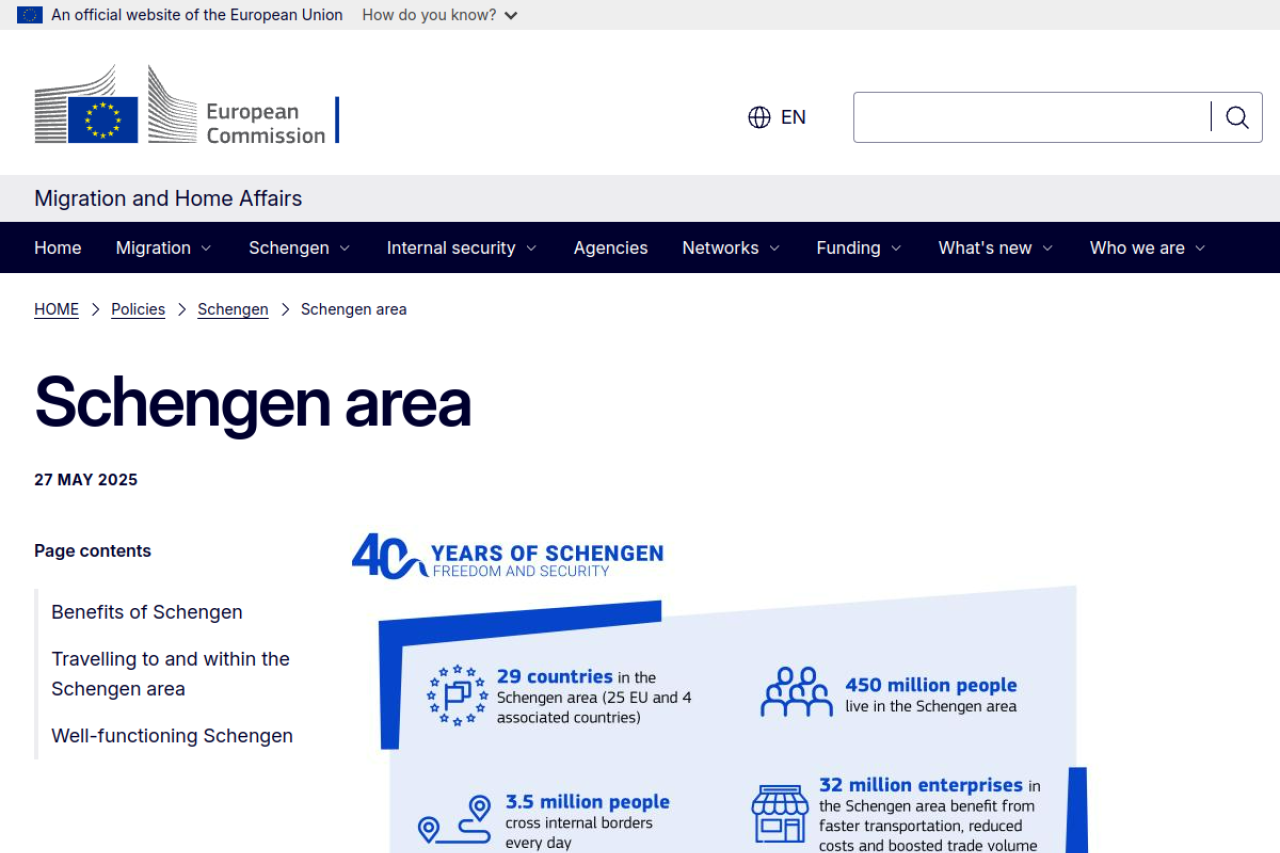Open the Migration menu

pos(153,248)
